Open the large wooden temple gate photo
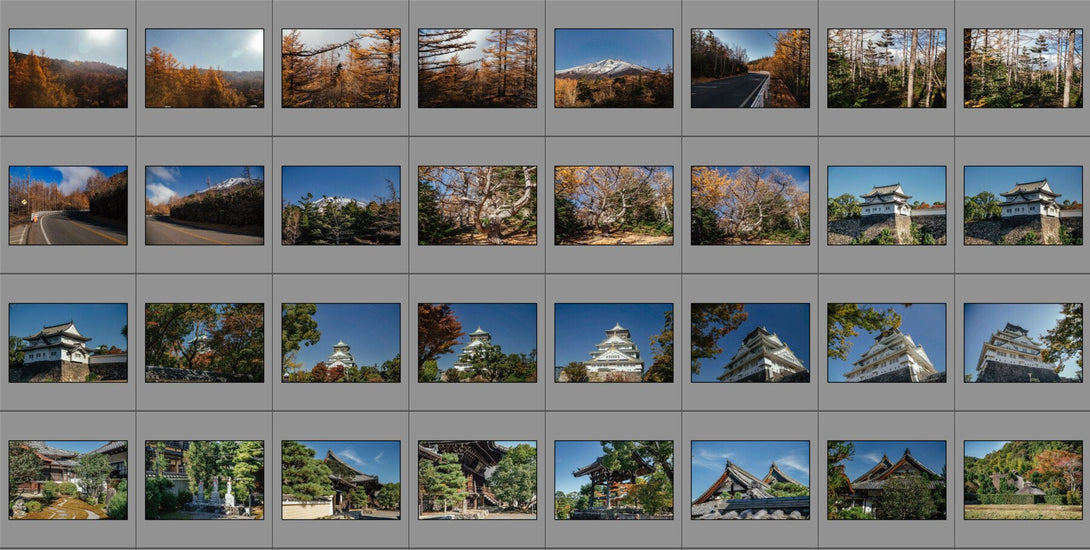This screenshot has width=1090, height=550. tap(478, 480)
